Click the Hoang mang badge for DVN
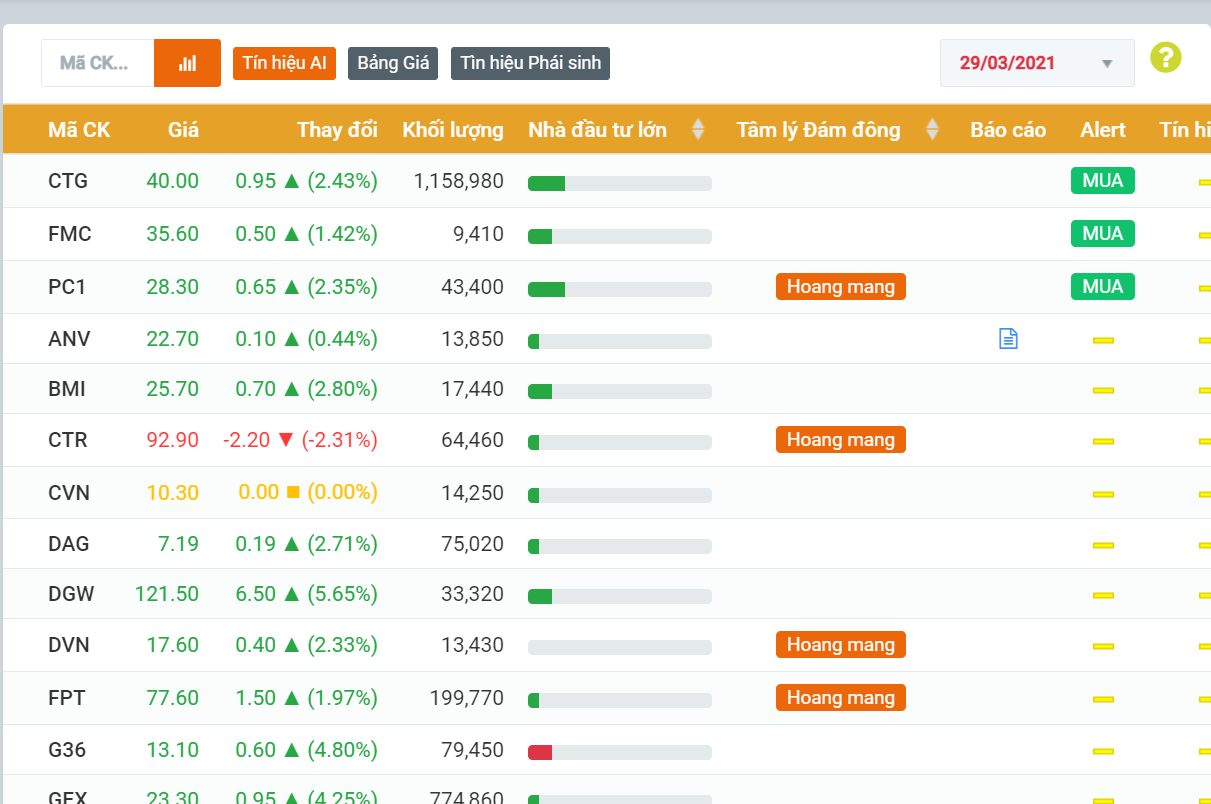 (x=840, y=645)
